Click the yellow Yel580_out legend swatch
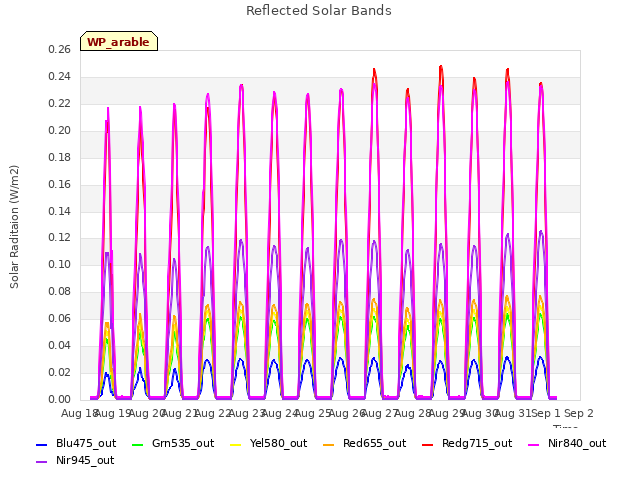 (x=236, y=444)
